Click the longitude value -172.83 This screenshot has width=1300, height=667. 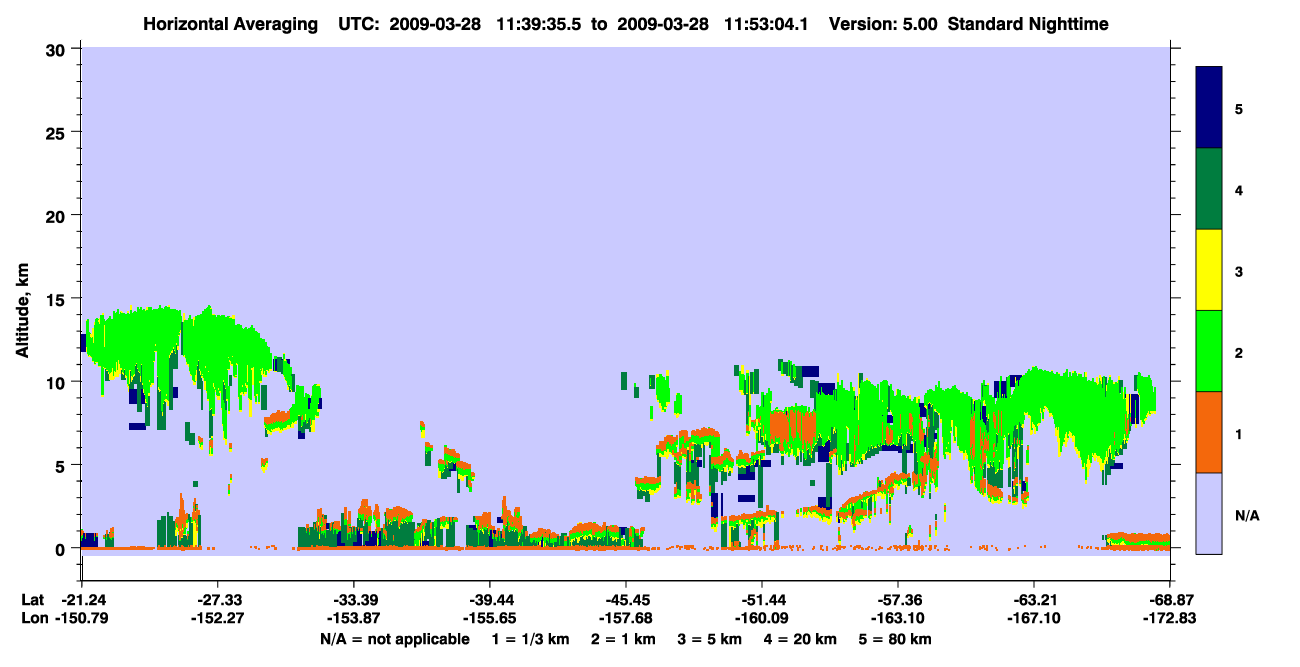click(x=1169, y=619)
